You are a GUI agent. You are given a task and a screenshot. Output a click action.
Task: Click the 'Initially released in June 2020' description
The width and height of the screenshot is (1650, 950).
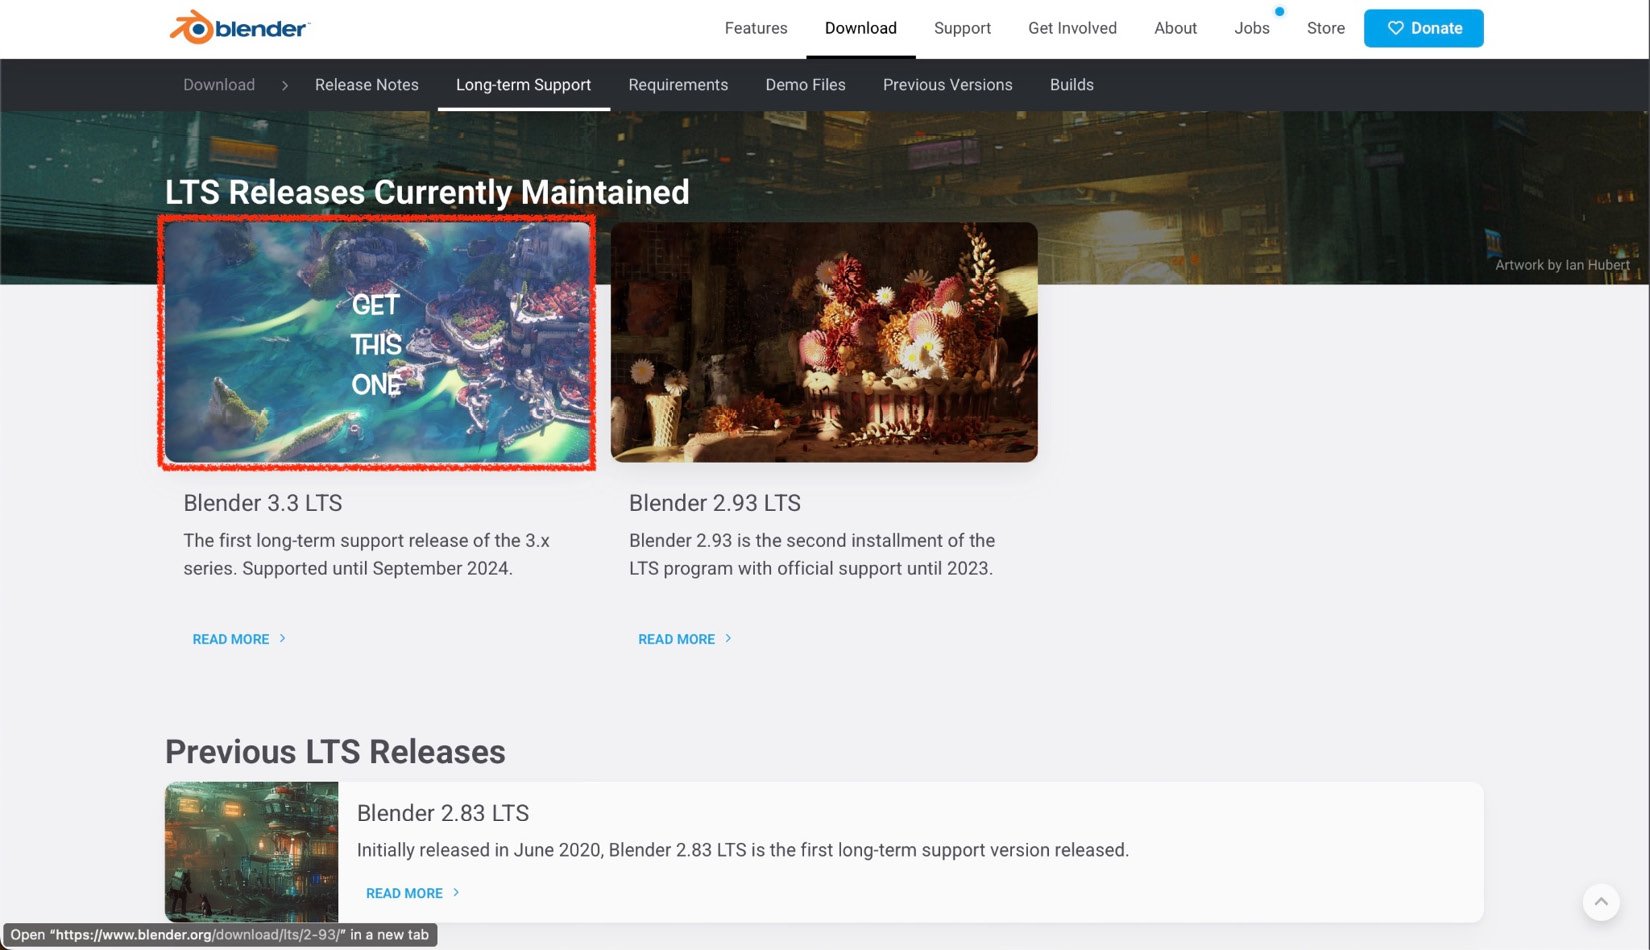click(743, 850)
